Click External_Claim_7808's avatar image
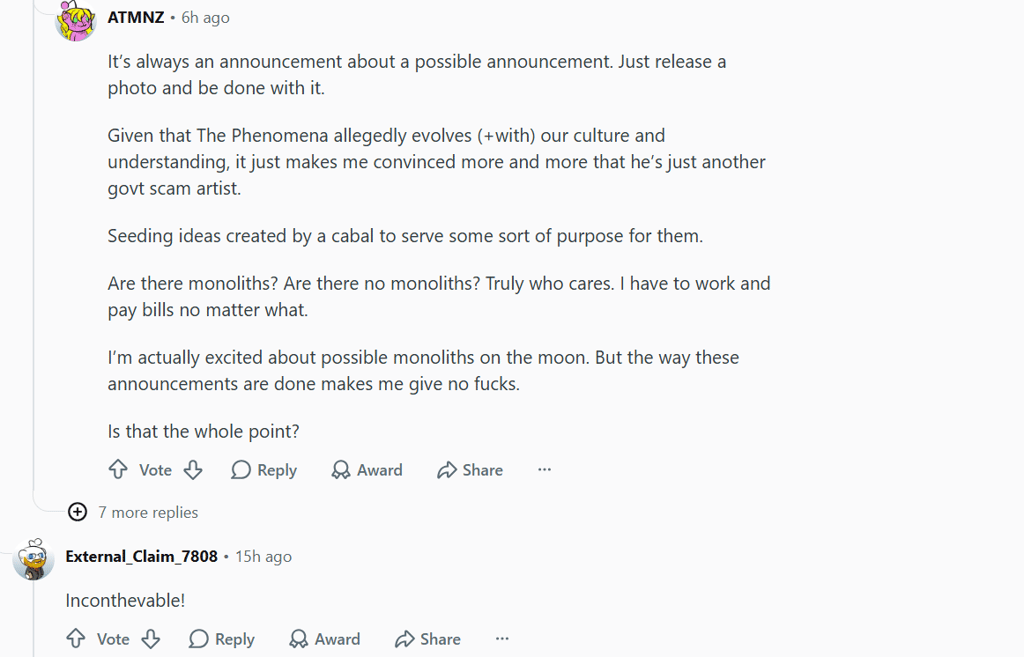Image resolution: width=1024 pixels, height=657 pixels. coord(33,560)
